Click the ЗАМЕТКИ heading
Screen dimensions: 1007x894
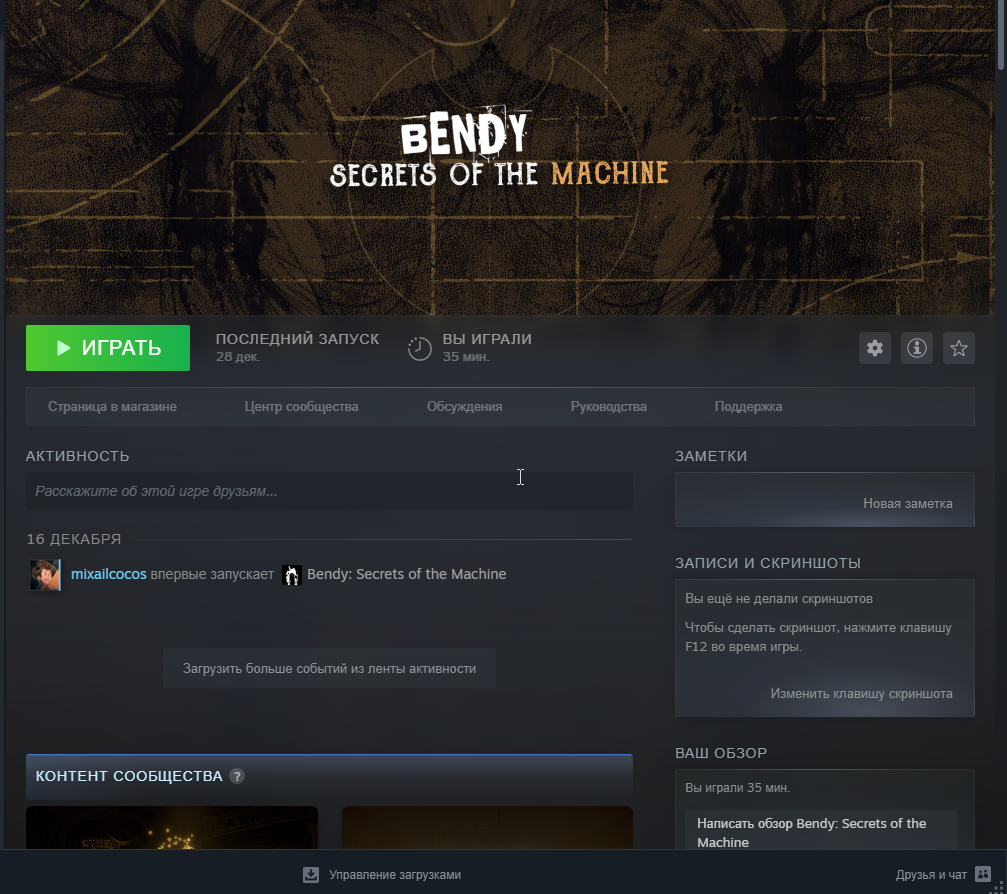tap(711, 456)
